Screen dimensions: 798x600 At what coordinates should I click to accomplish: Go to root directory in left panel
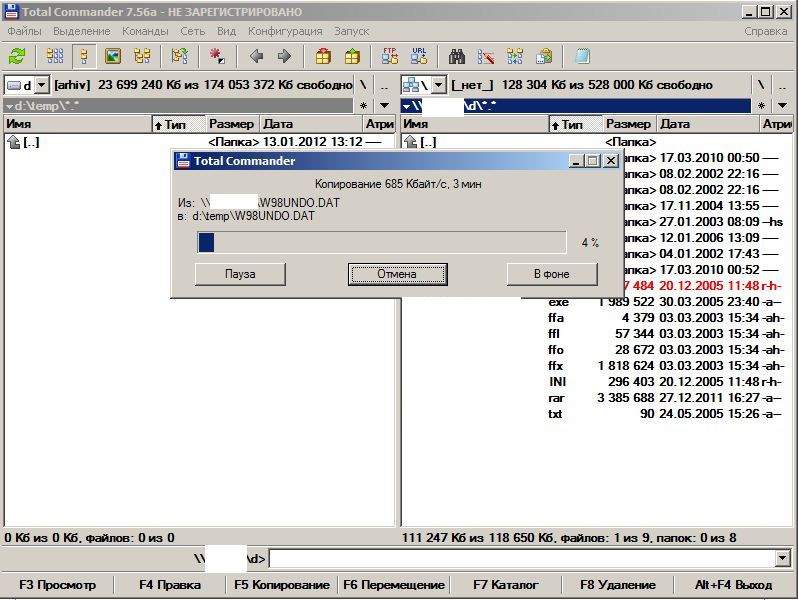point(363,85)
